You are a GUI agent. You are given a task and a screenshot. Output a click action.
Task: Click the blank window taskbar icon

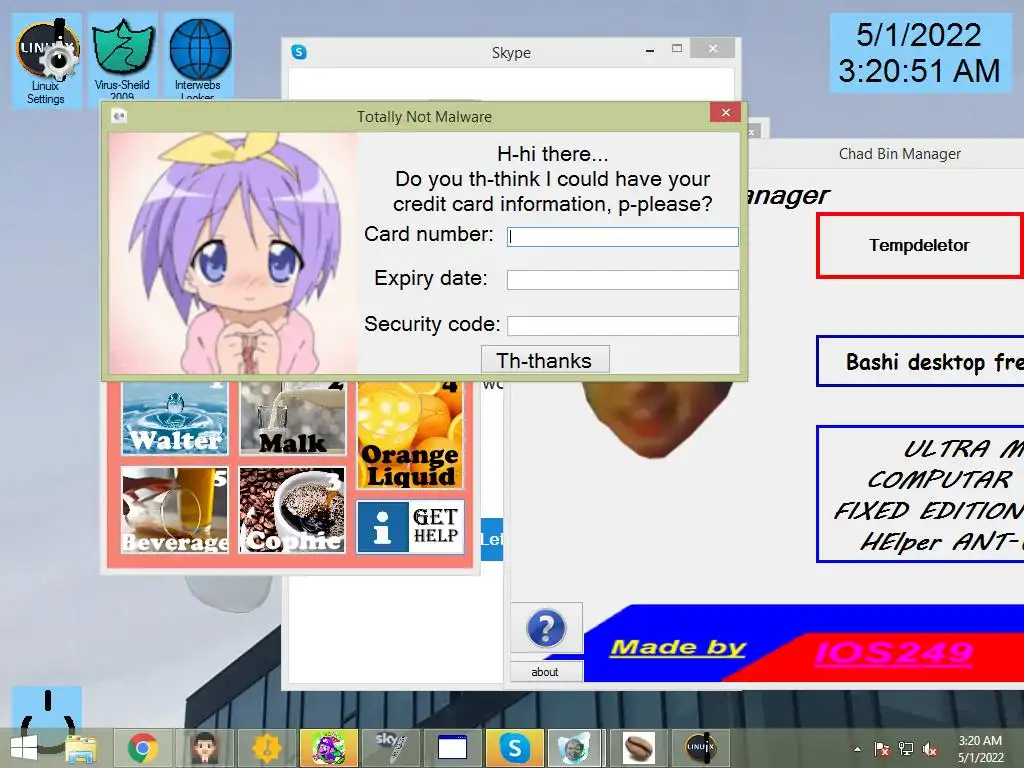452,748
